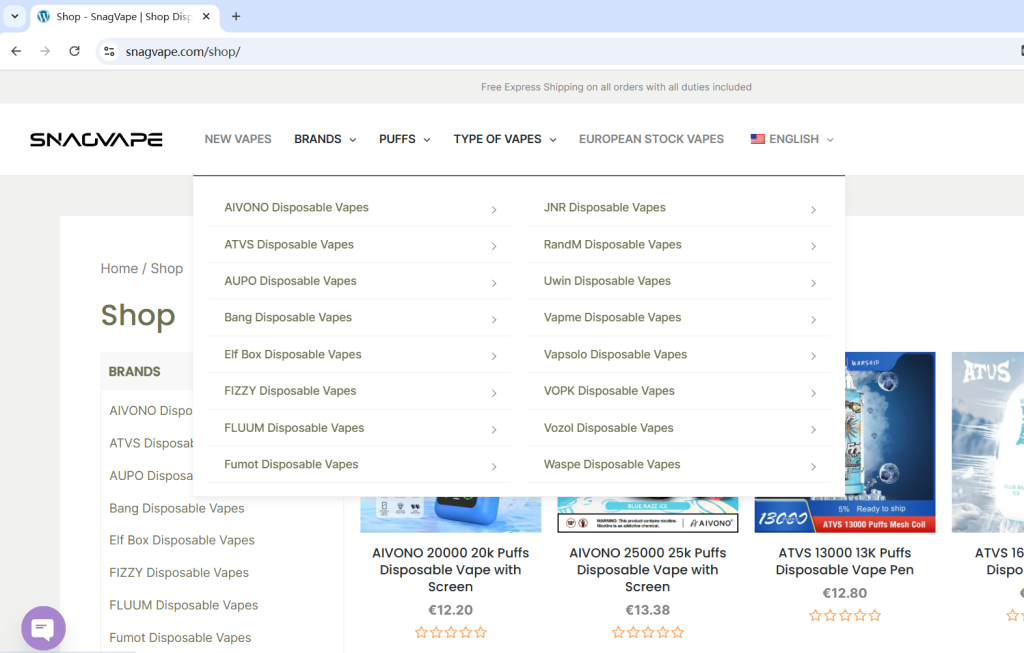Viewport: 1024px width, 653px height.
Task: Expand the Vapsolo submenu arrow
Action: pyautogui.click(x=814, y=357)
